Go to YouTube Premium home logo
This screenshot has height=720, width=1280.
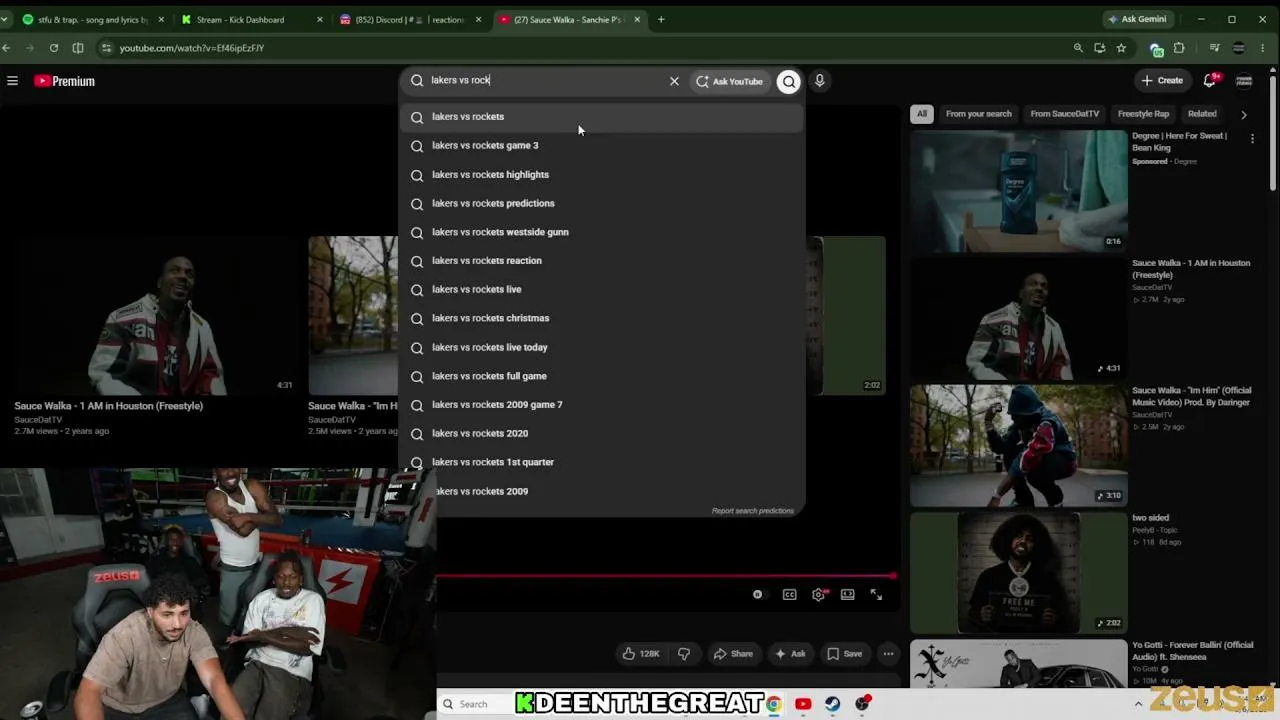pos(64,81)
